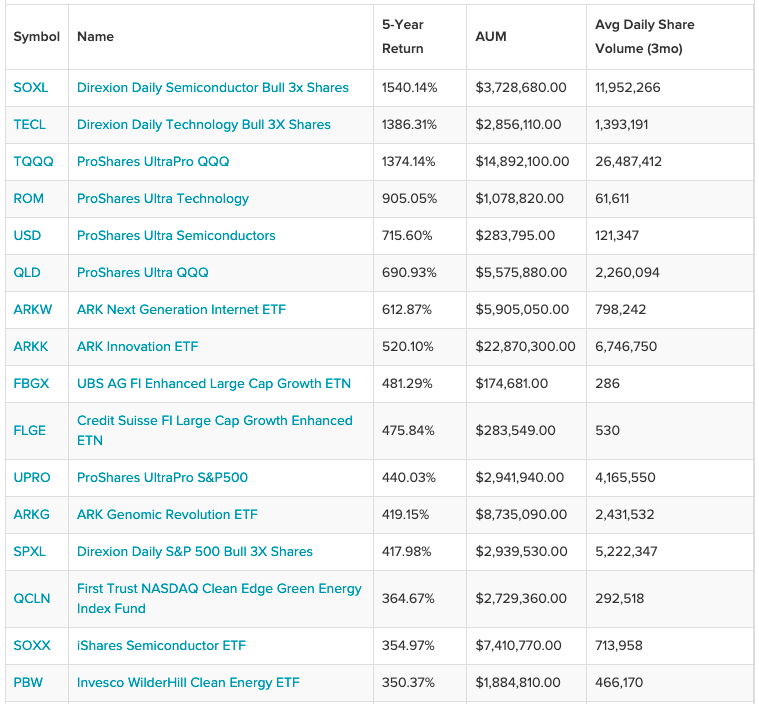The height and width of the screenshot is (704, 759).
Task: Open iShares Semiconductor ETF link
Action: point(161,645)
